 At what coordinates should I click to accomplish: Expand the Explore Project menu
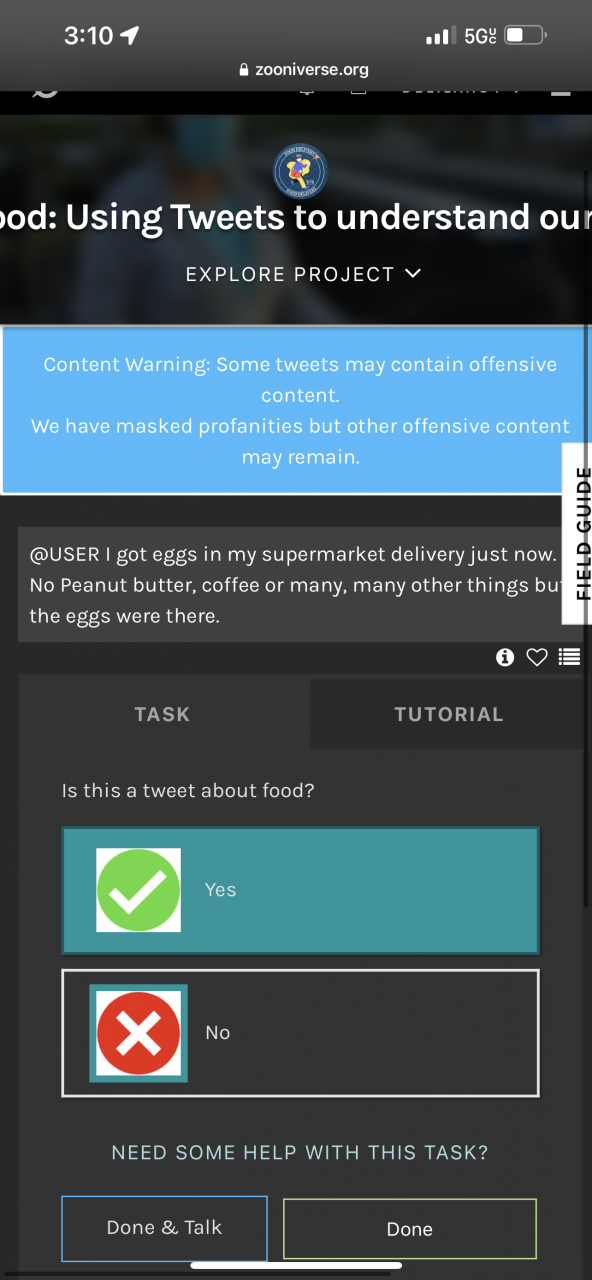point(303,274)
